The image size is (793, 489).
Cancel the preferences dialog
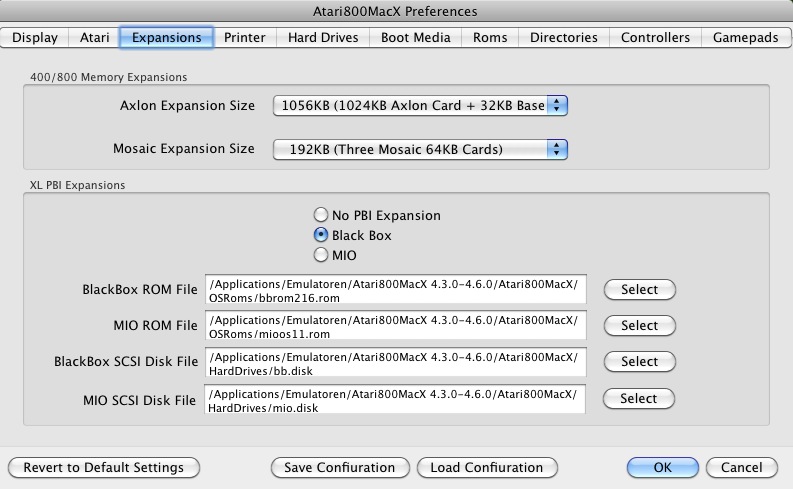pyautogui.click(x=741, y=467)
